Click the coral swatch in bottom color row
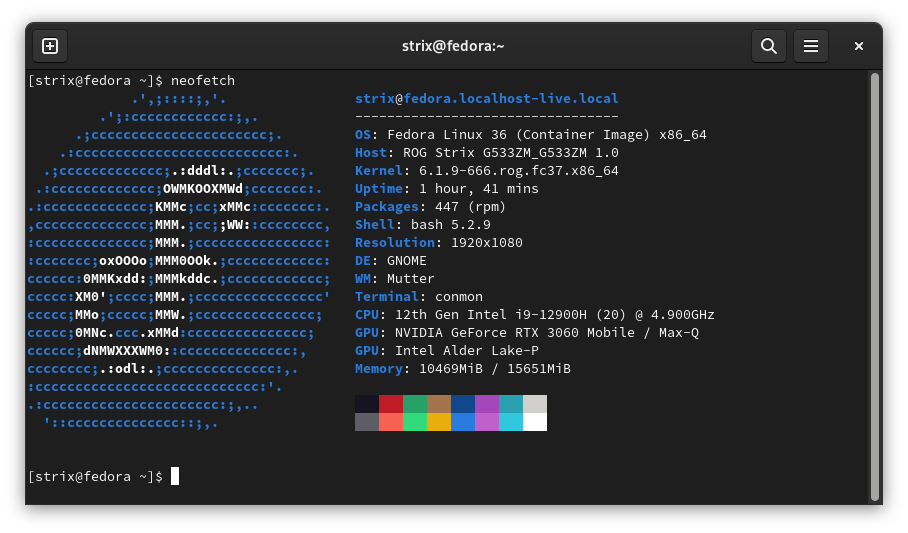 tap(391, 422)
